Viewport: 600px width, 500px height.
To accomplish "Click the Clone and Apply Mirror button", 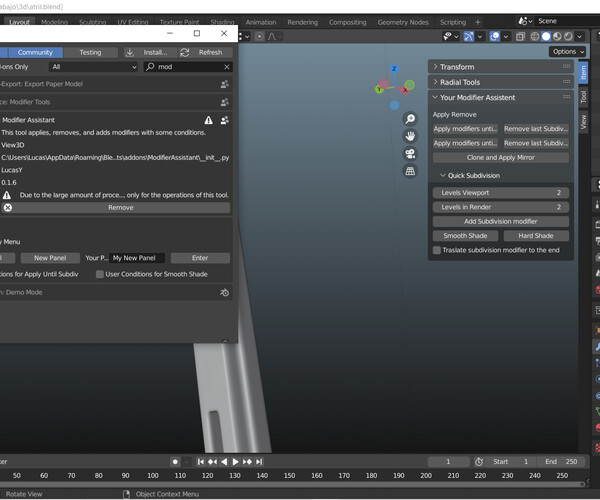I will [x=501, y=157].
